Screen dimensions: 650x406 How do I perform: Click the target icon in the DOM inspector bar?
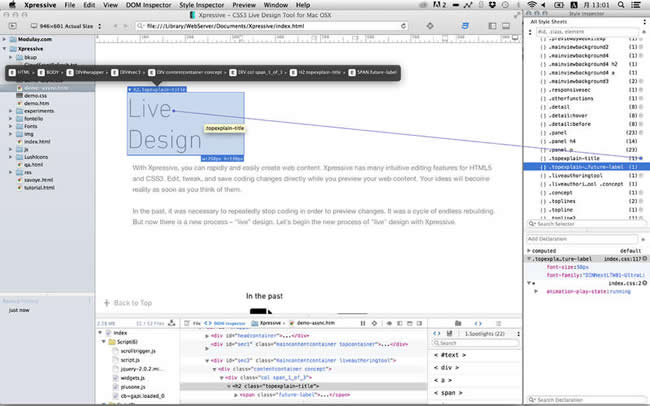[x=374, y=323]
